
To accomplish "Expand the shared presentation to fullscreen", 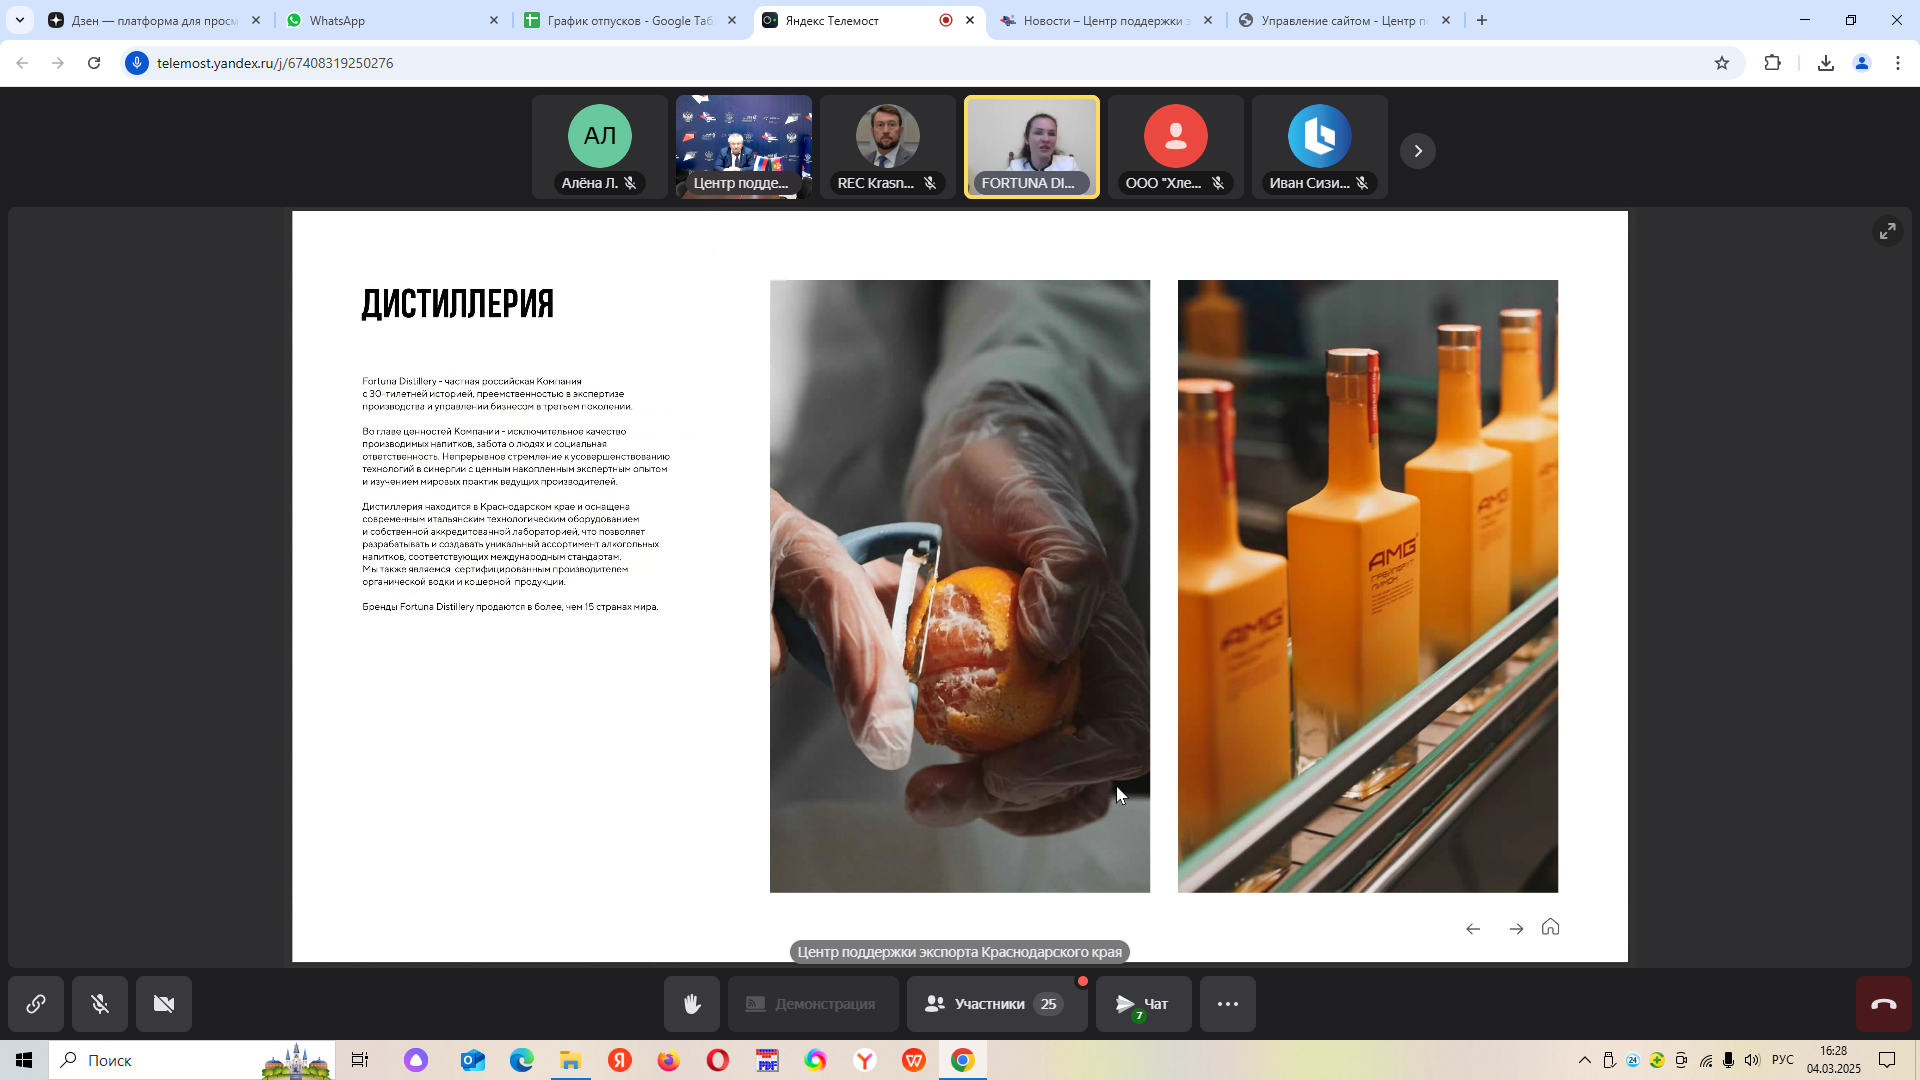I will pyautogui.click(x=1887, y=231).
